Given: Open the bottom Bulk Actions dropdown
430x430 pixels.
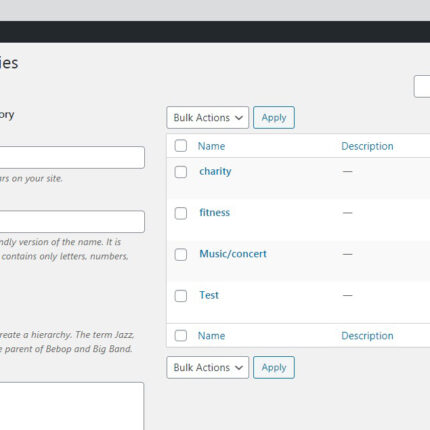Looking at the screenshot, I should point(208,367).
